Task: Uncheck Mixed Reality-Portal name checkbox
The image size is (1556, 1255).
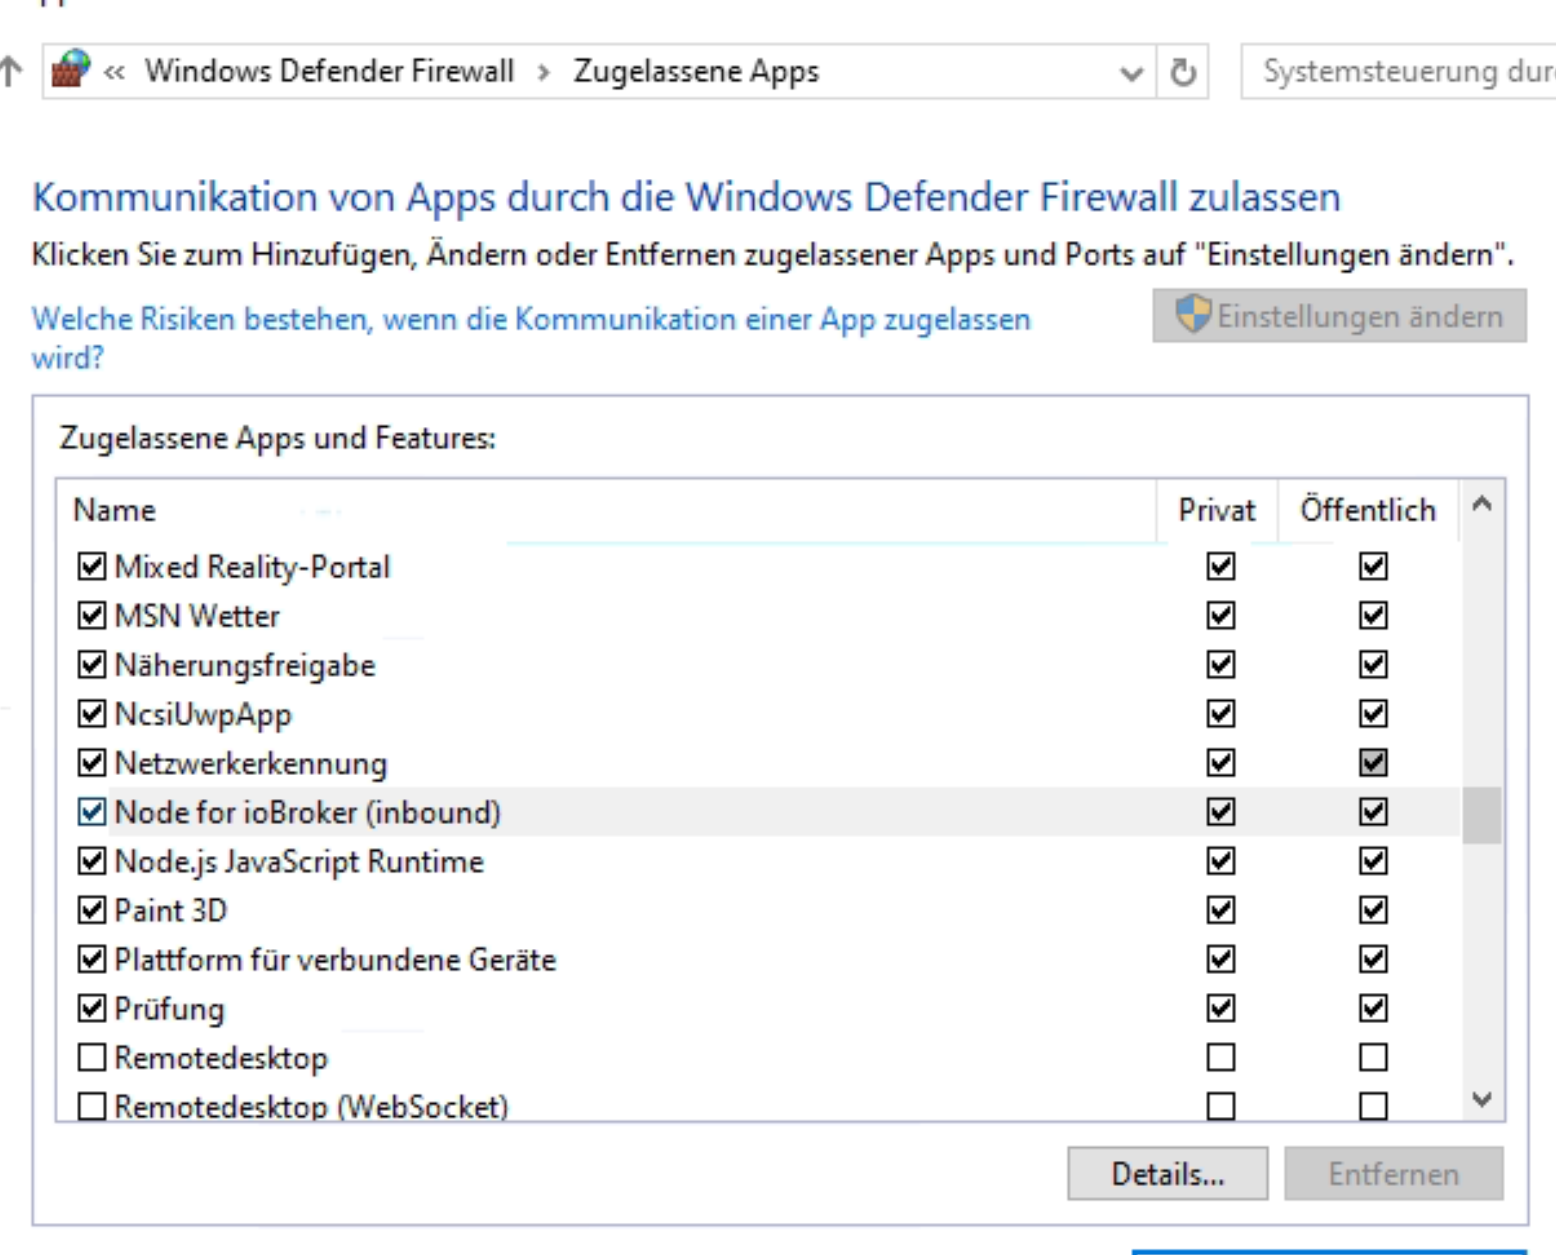Action: [91, 566]
